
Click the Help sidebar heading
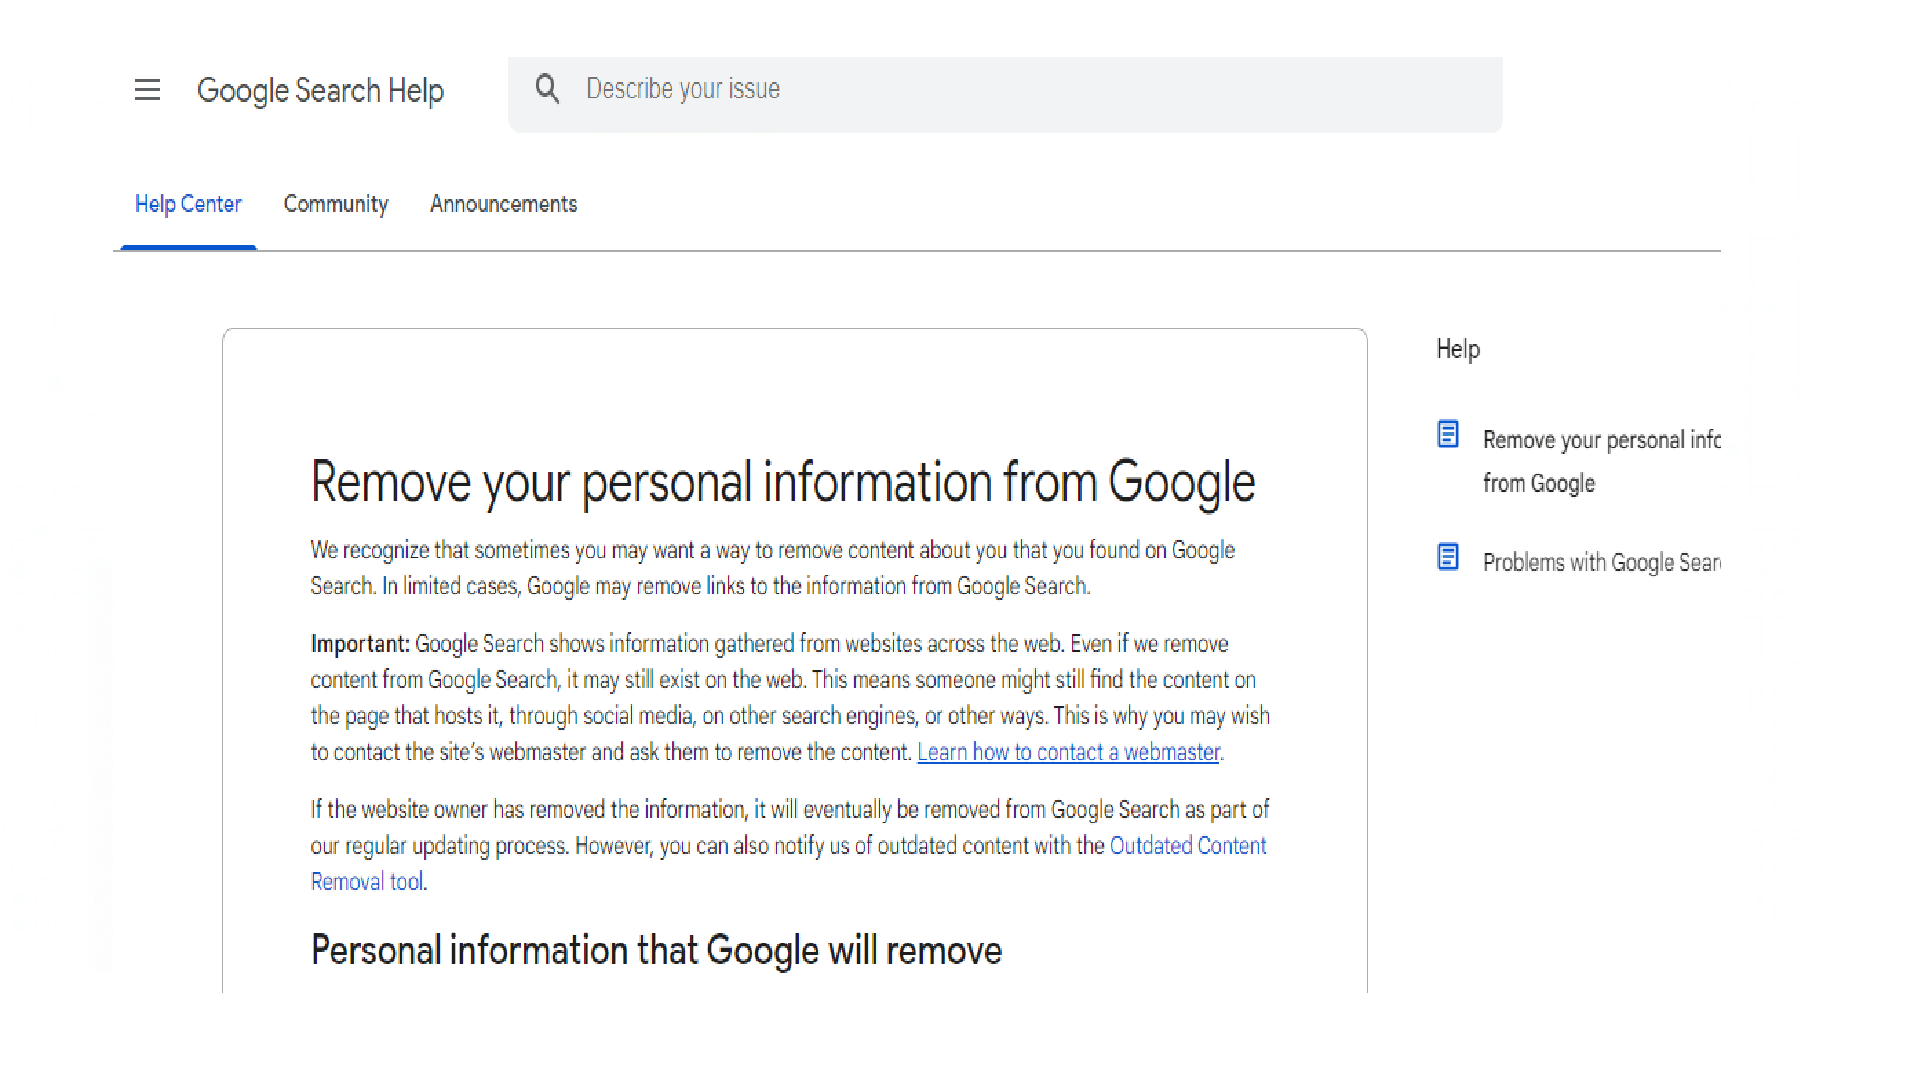(x=1457, y=349)
